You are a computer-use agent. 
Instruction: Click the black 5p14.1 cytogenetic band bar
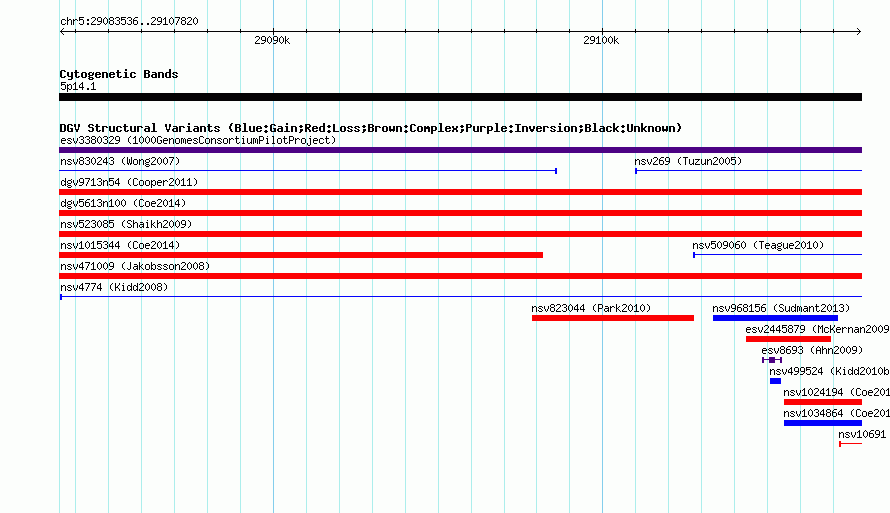[x=460, y=97]
